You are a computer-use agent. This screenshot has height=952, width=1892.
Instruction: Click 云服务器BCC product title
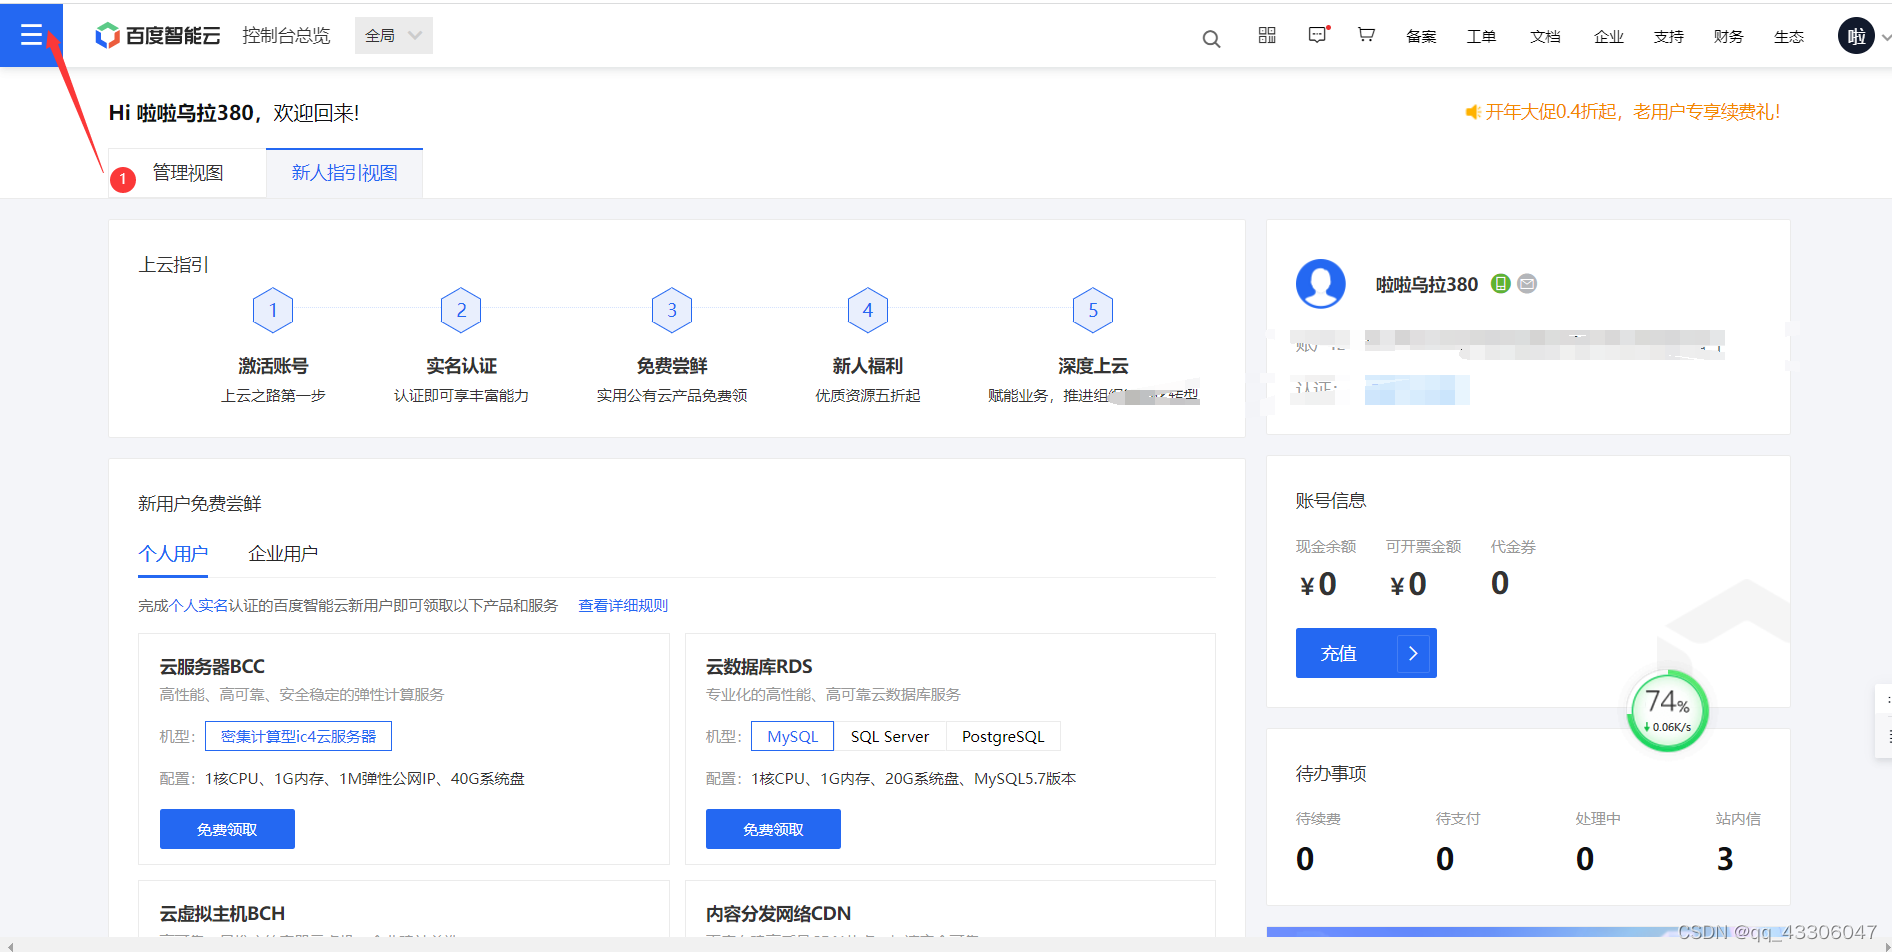[x=212, y=667]
